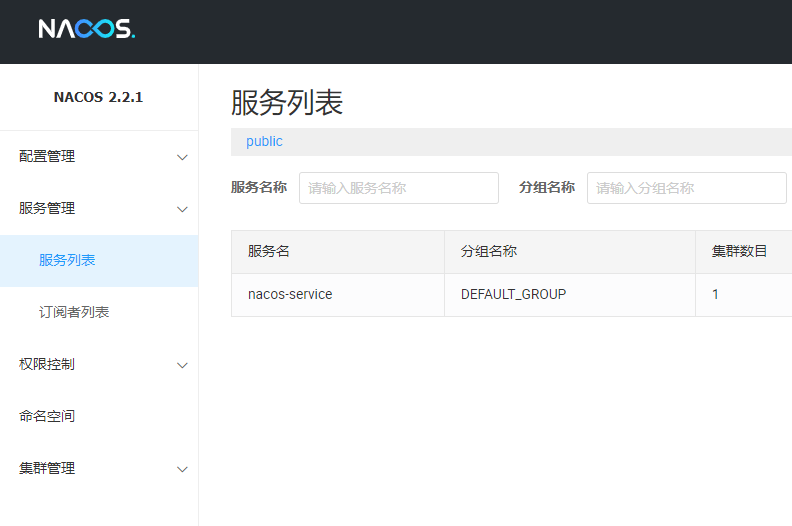This screenshot has height=526, width=792.
Task: Expand the 配置管理 chevron arrow
Action: click(182, 157)
